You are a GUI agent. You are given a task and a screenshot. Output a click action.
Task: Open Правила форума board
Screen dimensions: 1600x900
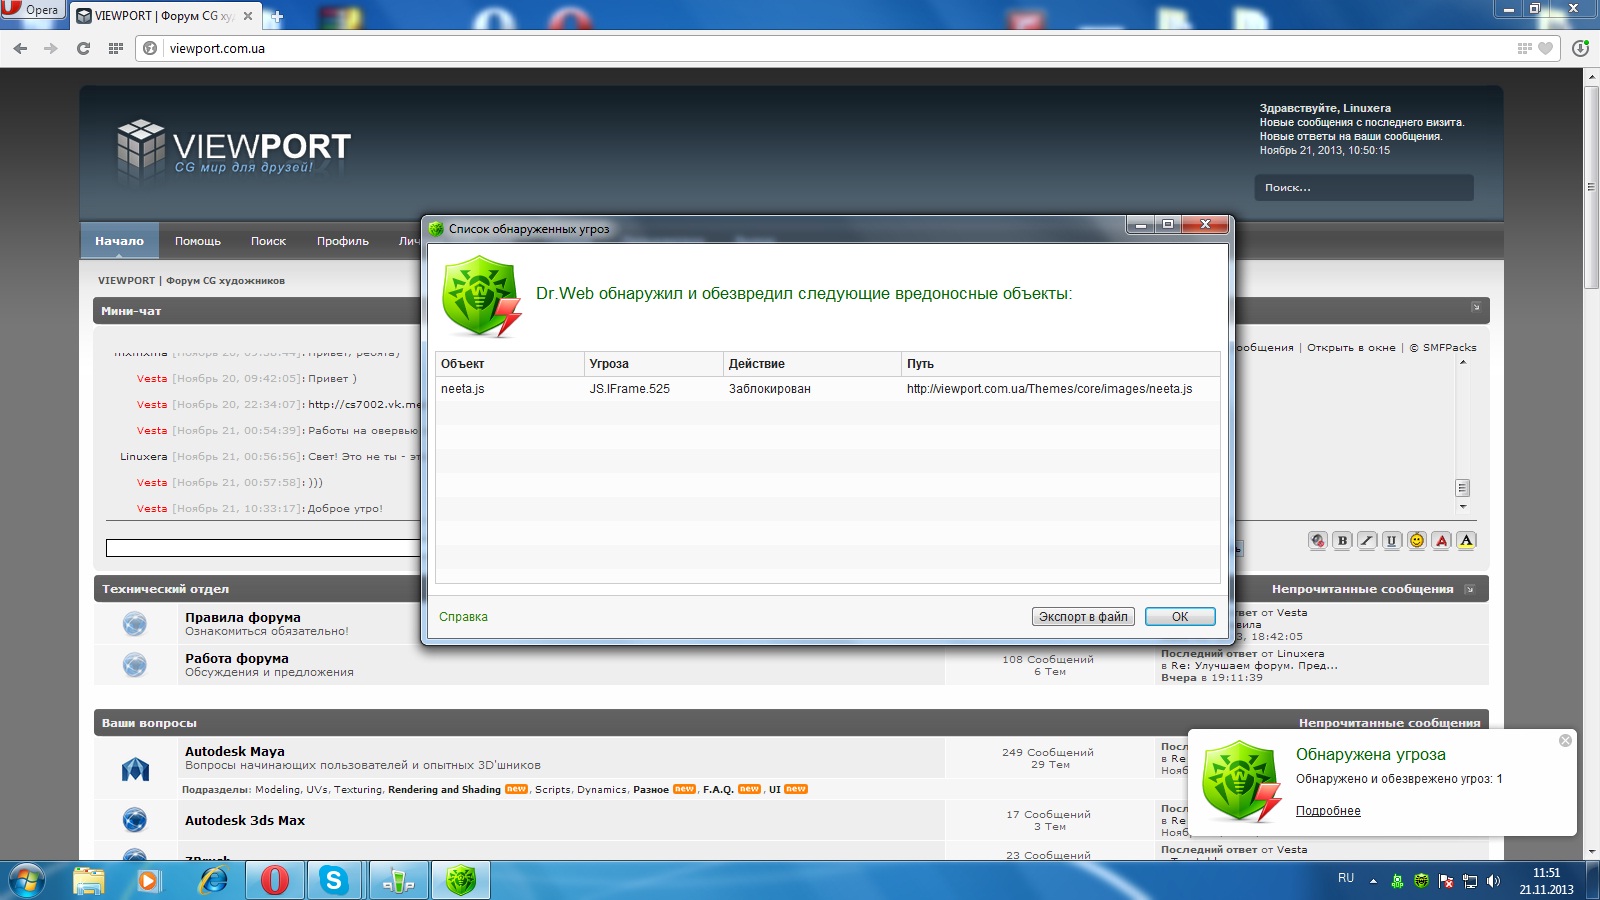coord(242,618)
